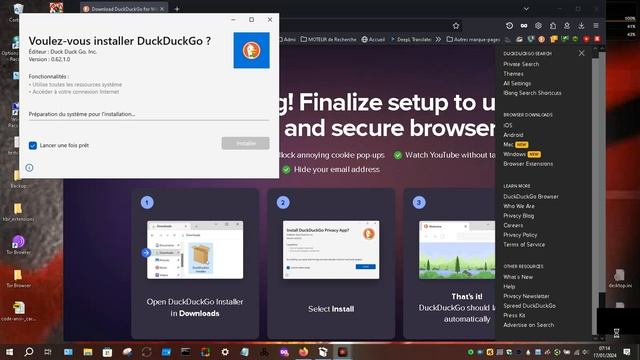This screenshot has height=360, width=640.
Task: Open the terminal icon on taskbar
Action: [x=186, y=352]
